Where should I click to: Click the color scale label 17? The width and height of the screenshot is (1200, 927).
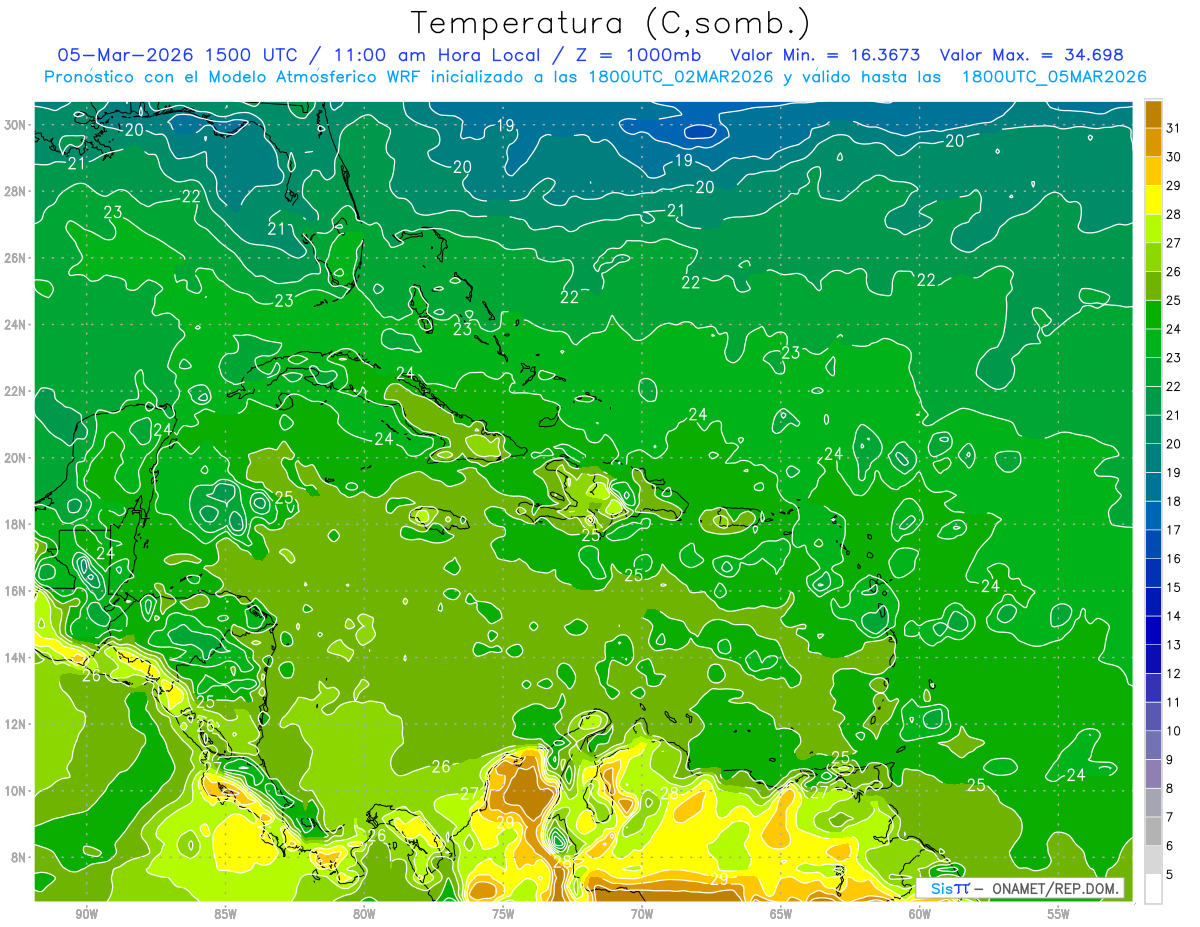coord(1174,529)
